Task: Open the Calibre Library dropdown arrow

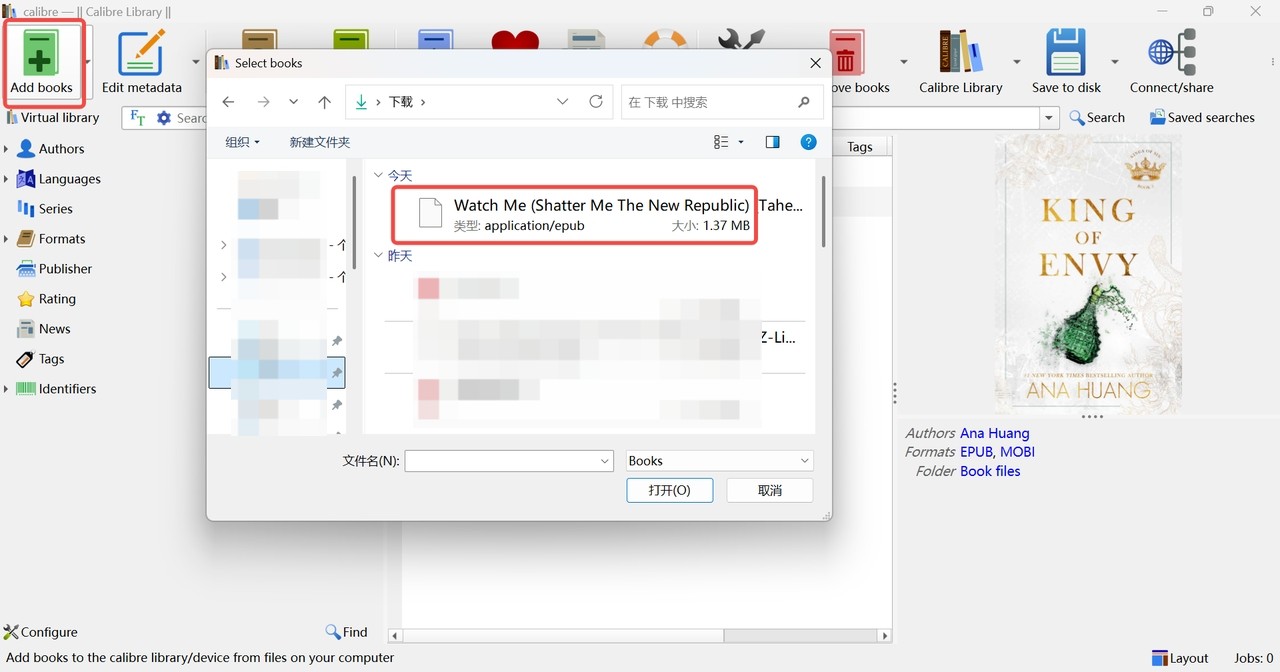Action: pyautogui.click(x=1016, y=62)
